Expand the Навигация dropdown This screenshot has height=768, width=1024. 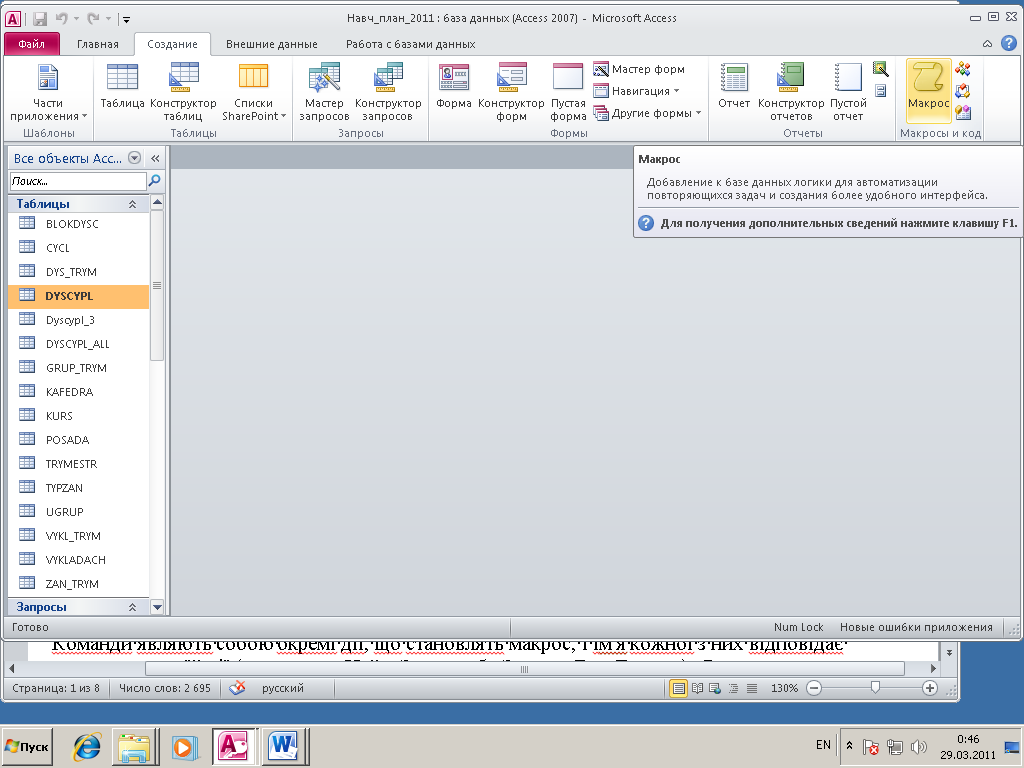pyautogui.click(x=637, y=91)
